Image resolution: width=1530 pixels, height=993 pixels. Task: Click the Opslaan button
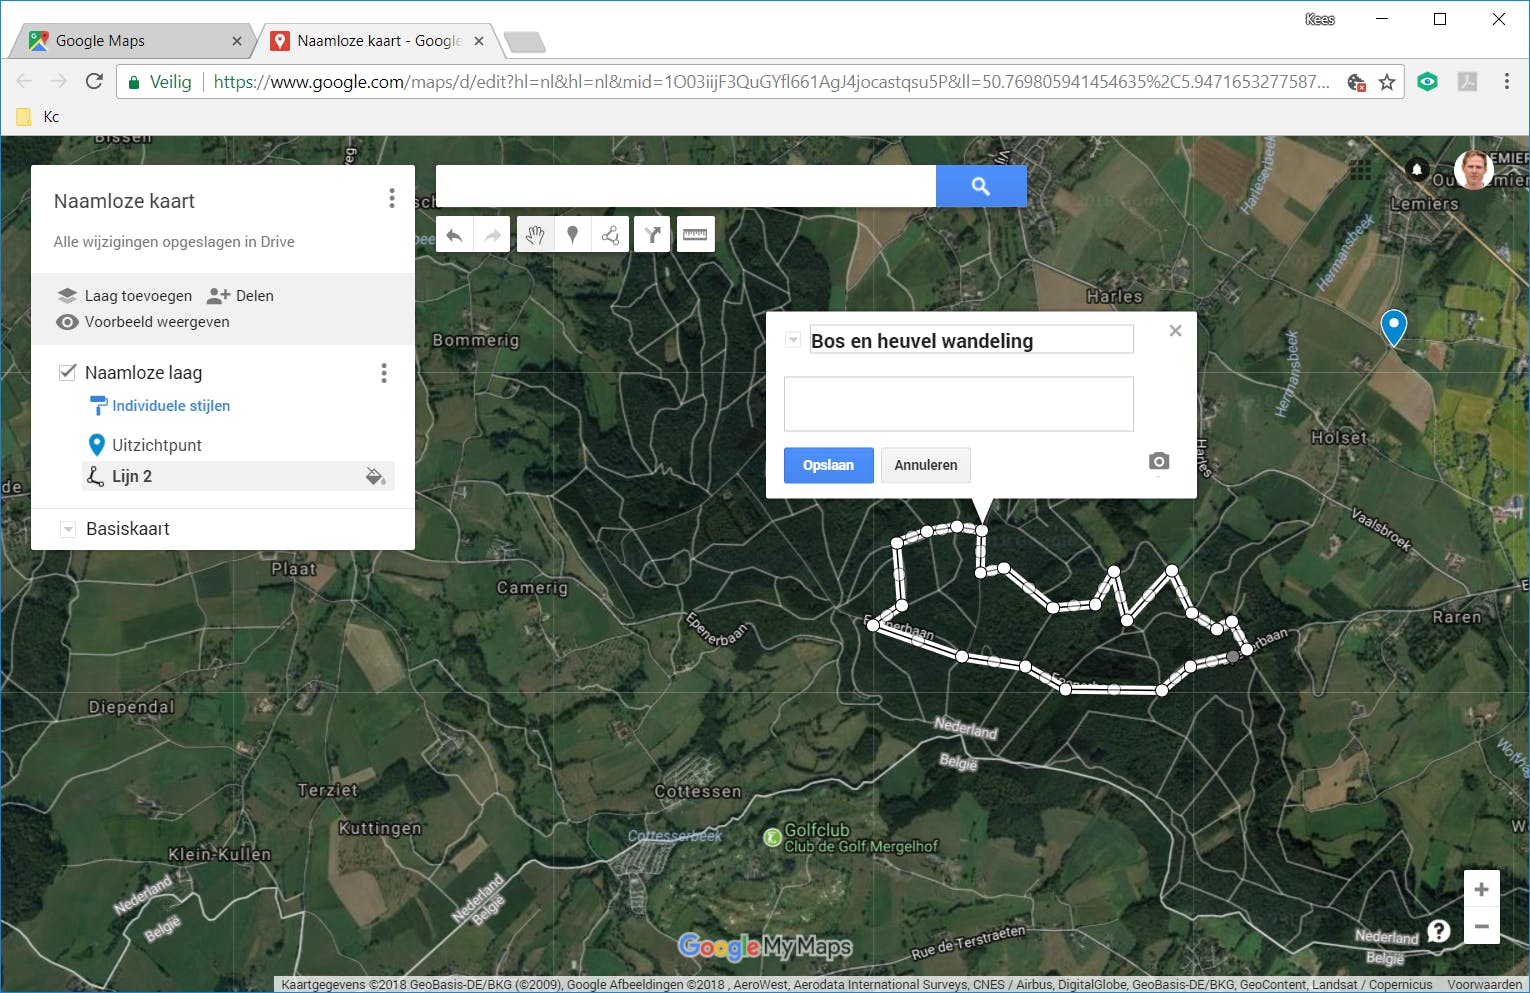[828, 465]
